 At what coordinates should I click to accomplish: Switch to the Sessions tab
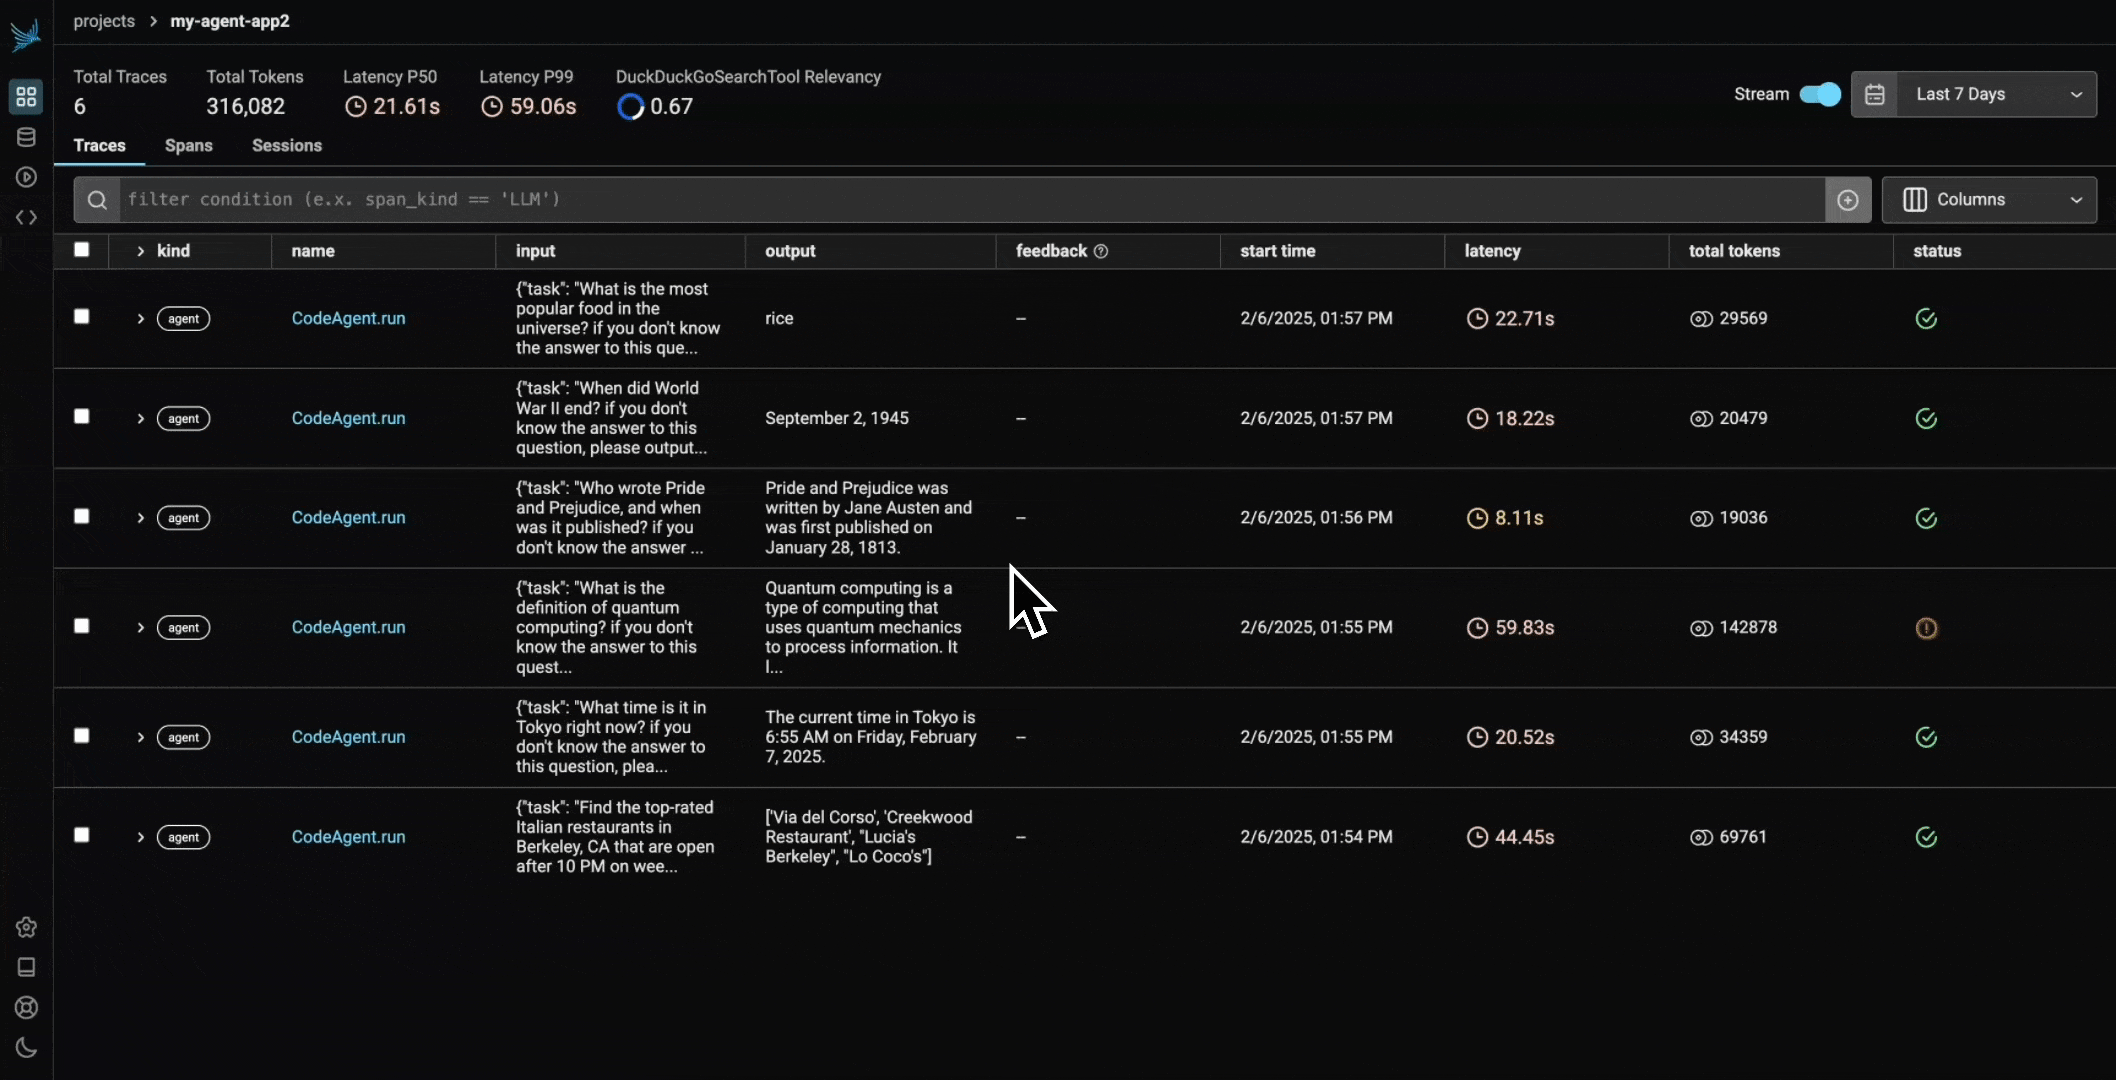(286, 146)
